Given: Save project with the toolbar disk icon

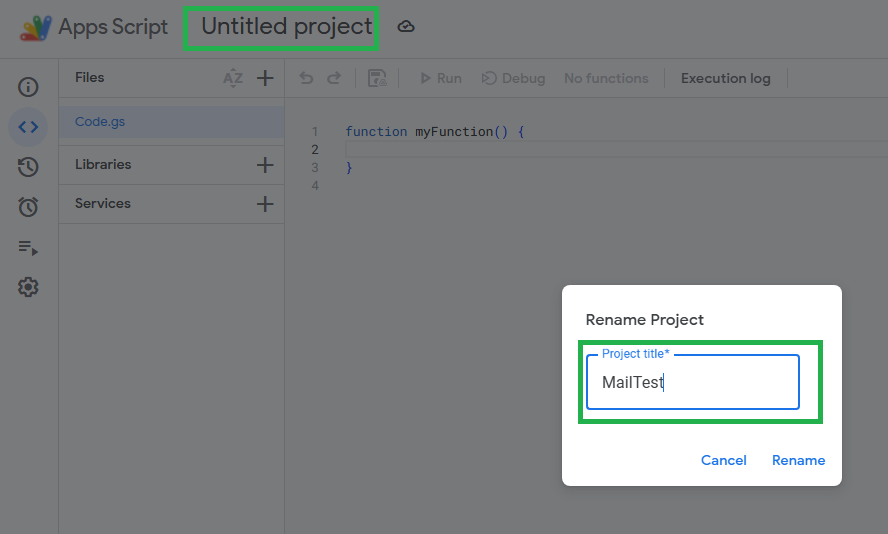Looking at the screenshot, I should [x=377, y=78].
